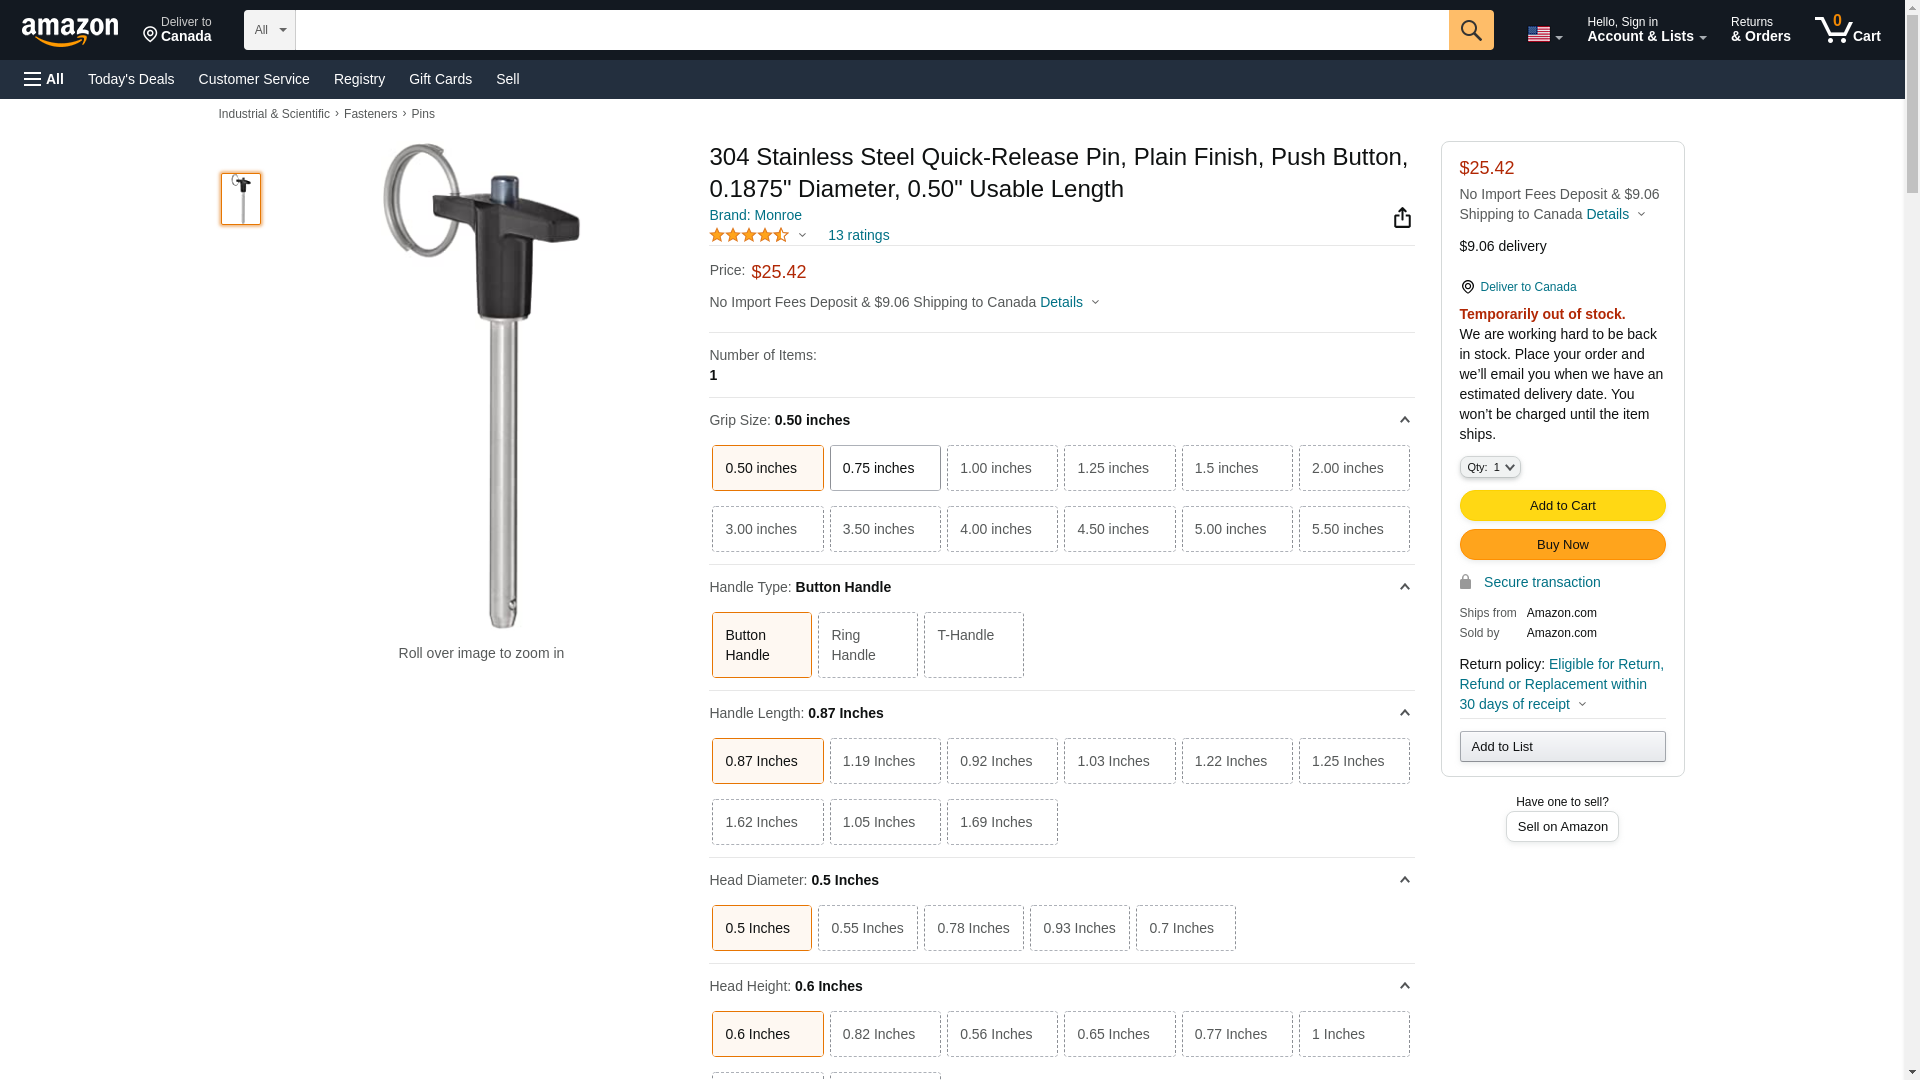Click the US flag language selector
Screen dimensions: 1920x1080
(1544, 34)
